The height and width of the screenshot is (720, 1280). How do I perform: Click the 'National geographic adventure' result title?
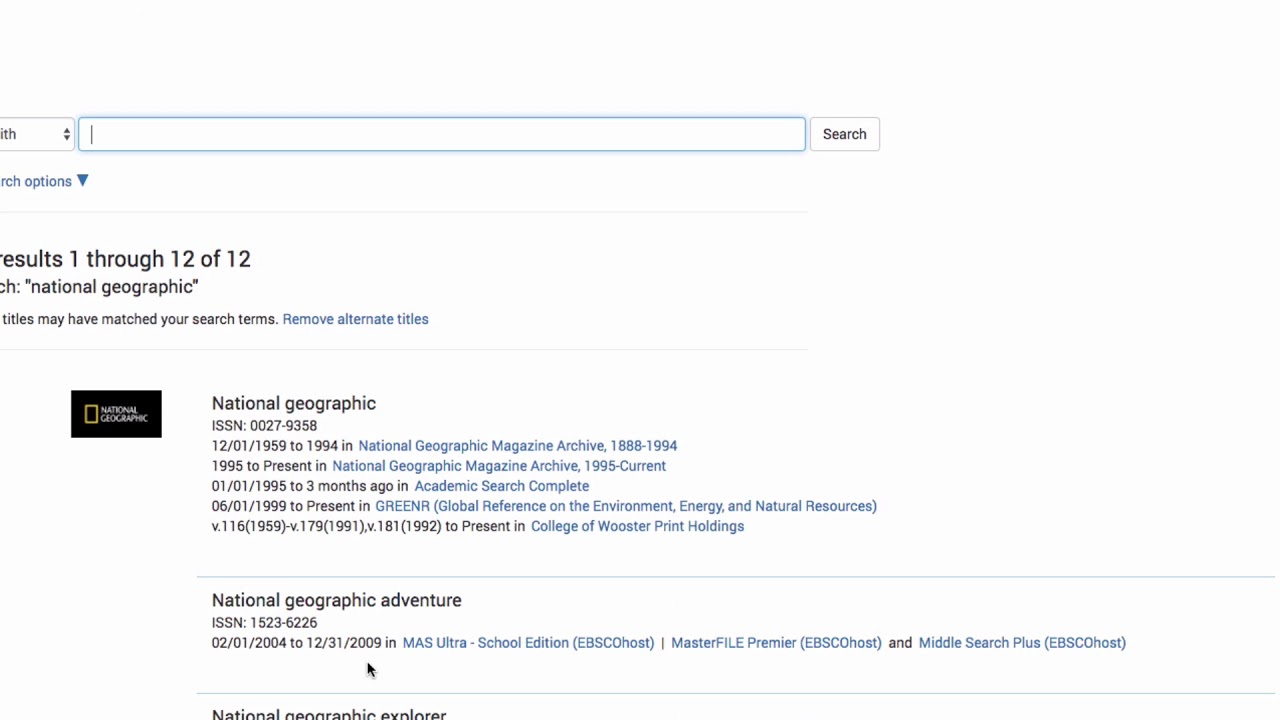click(x=336, y=600)
